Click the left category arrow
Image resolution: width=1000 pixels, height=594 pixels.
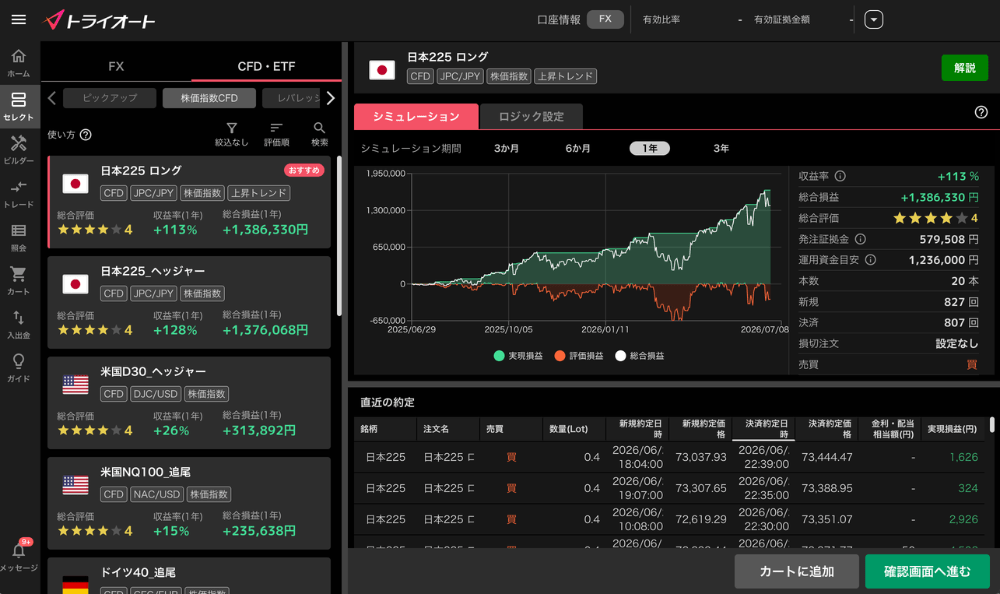point(52,98)
